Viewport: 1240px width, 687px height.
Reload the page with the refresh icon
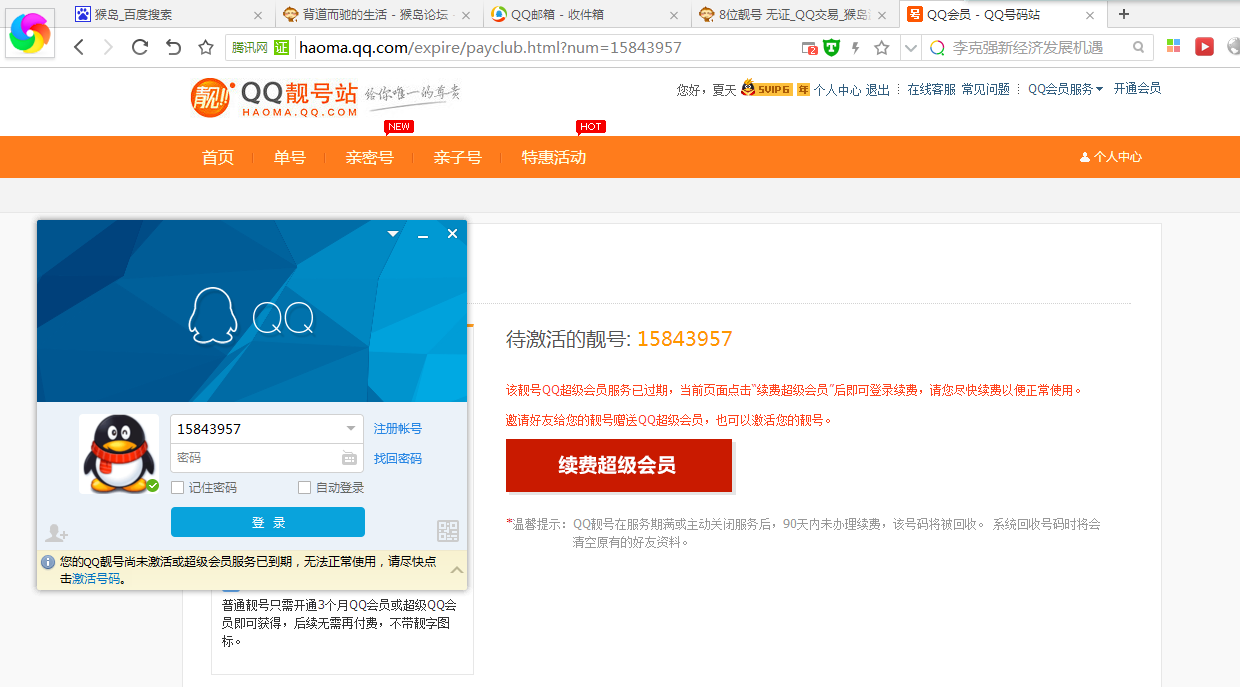point(140,47)
